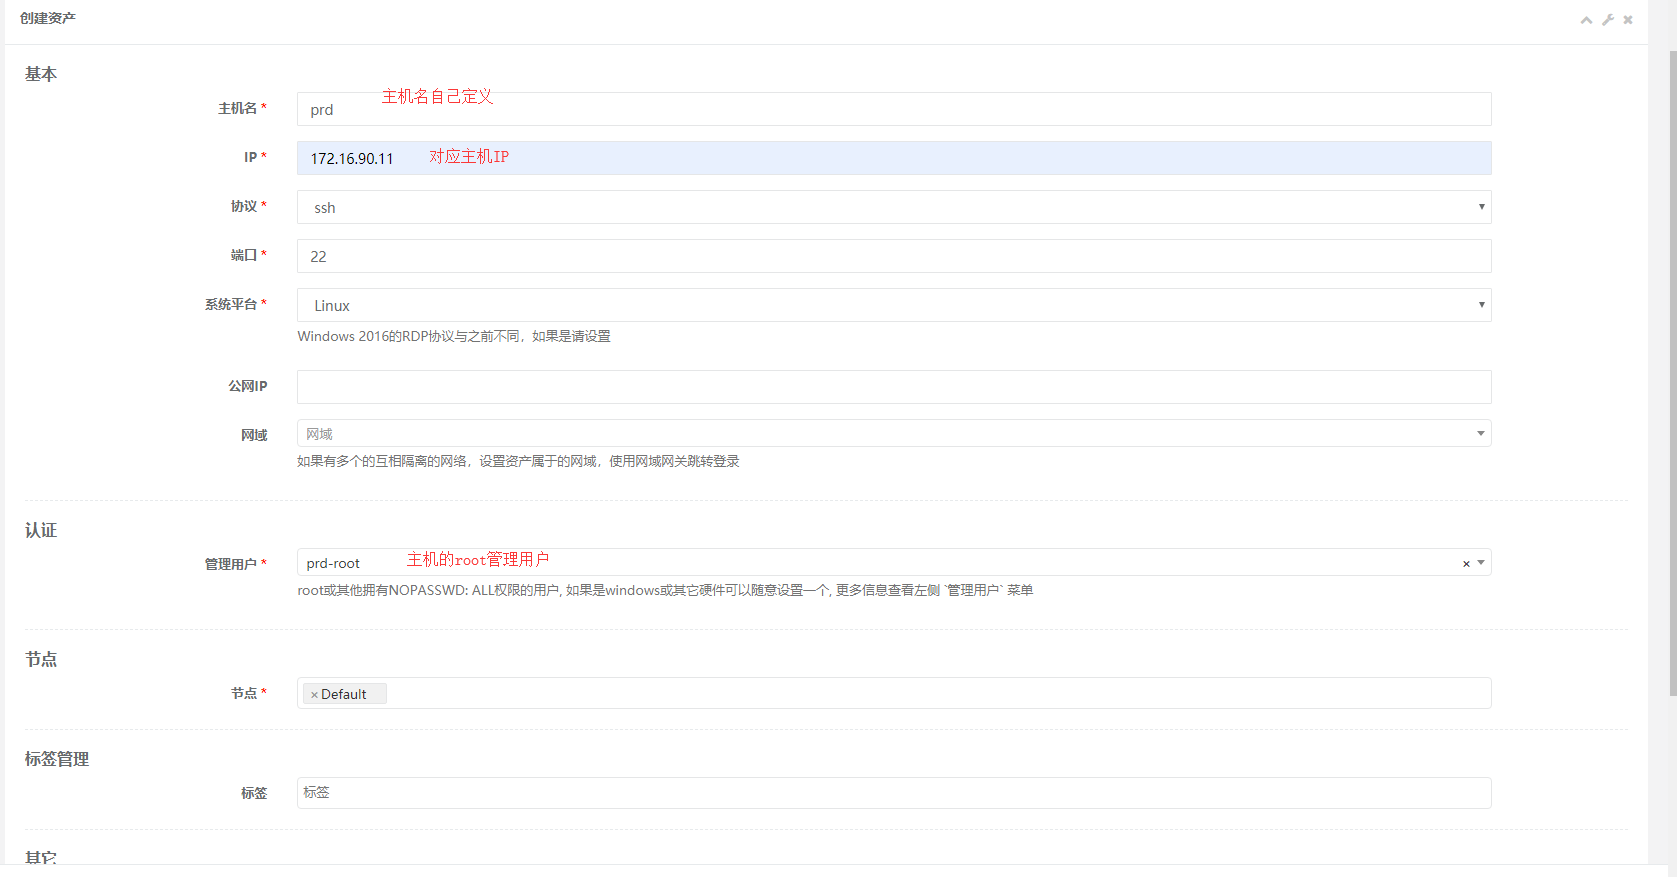
Task: Open the 网域 dropdown
Action: [894, 433]
